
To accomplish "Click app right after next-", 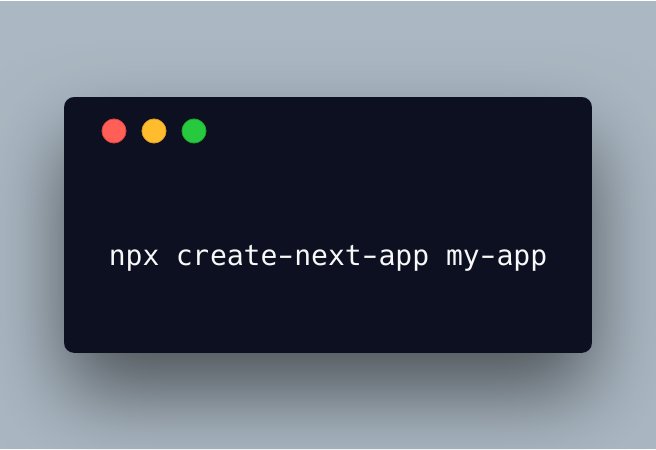I will click(x=404, y=258).
